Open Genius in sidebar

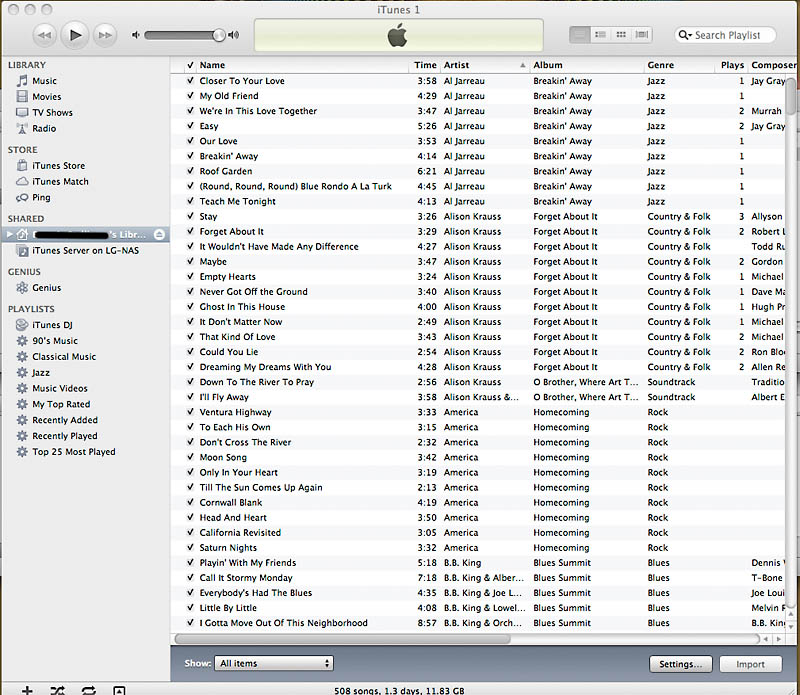[46, 287]
